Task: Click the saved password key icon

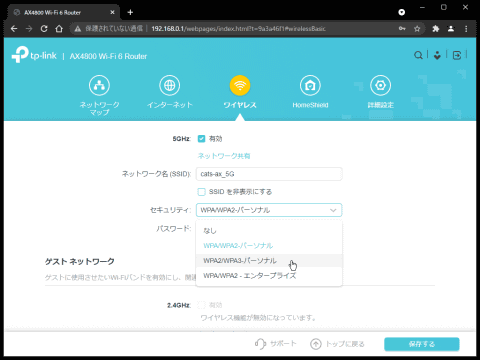Action: point(402,29)
